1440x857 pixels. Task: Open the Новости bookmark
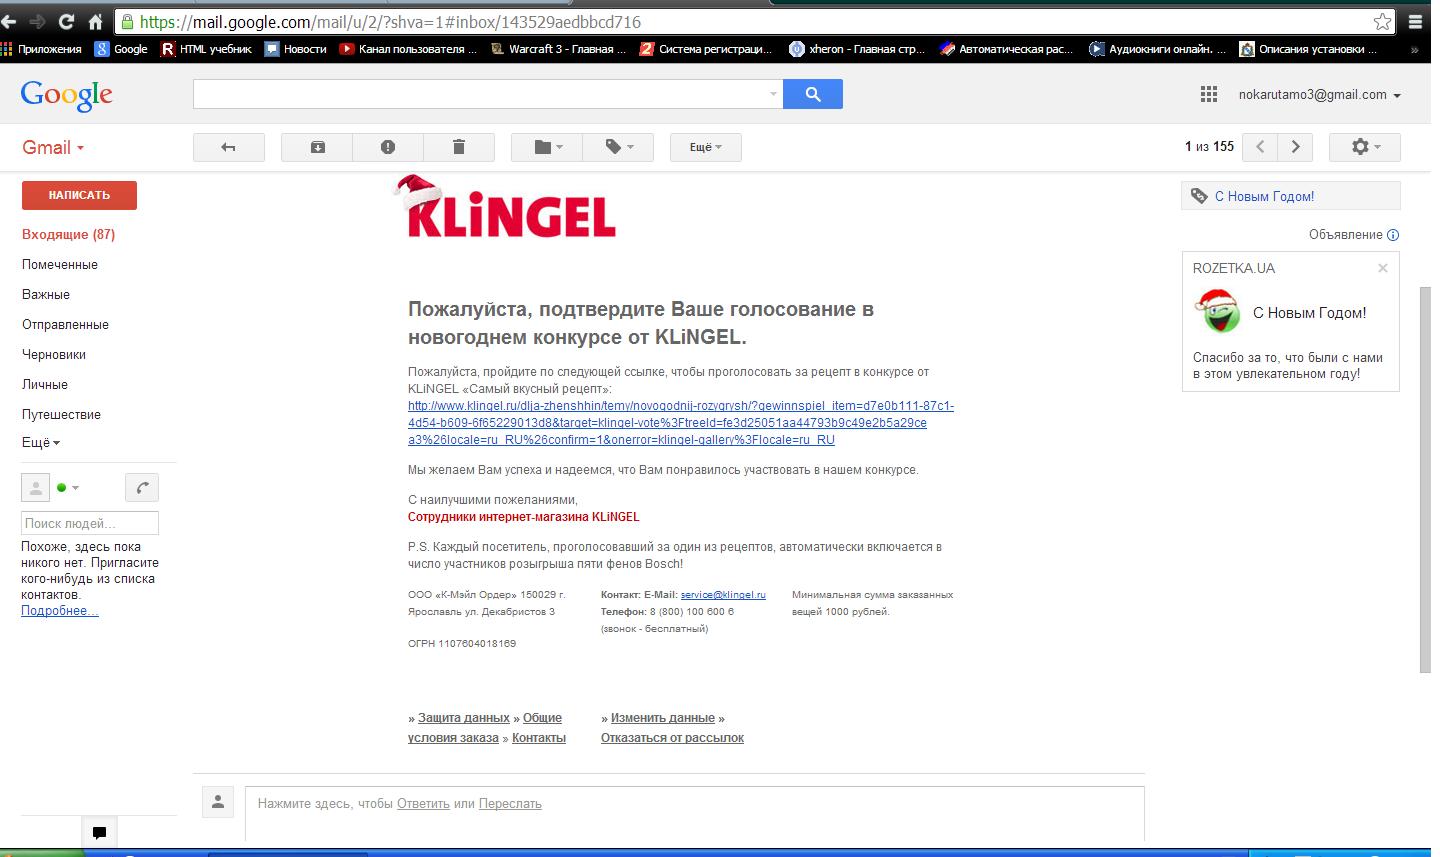[x=296, y=49]
